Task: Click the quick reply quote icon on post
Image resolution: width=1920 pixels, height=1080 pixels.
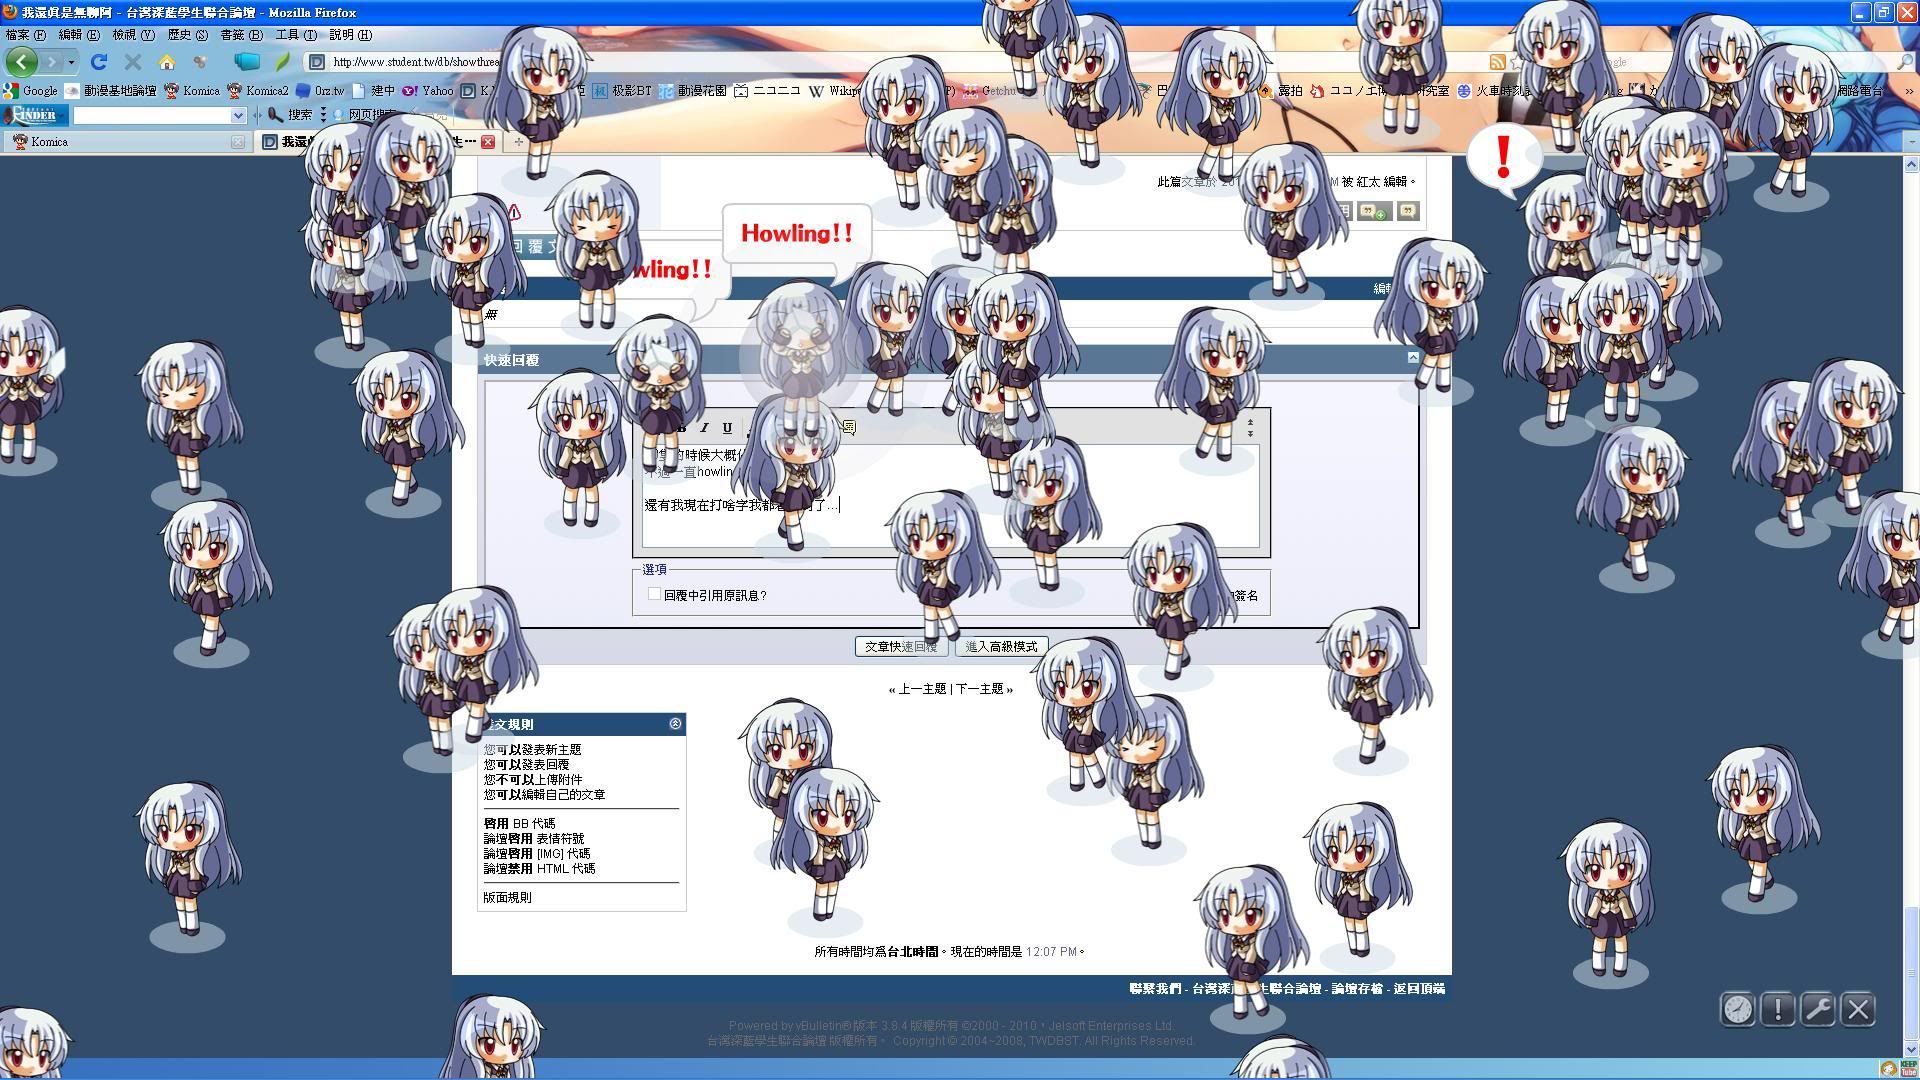Action: tap(1408, 211)
